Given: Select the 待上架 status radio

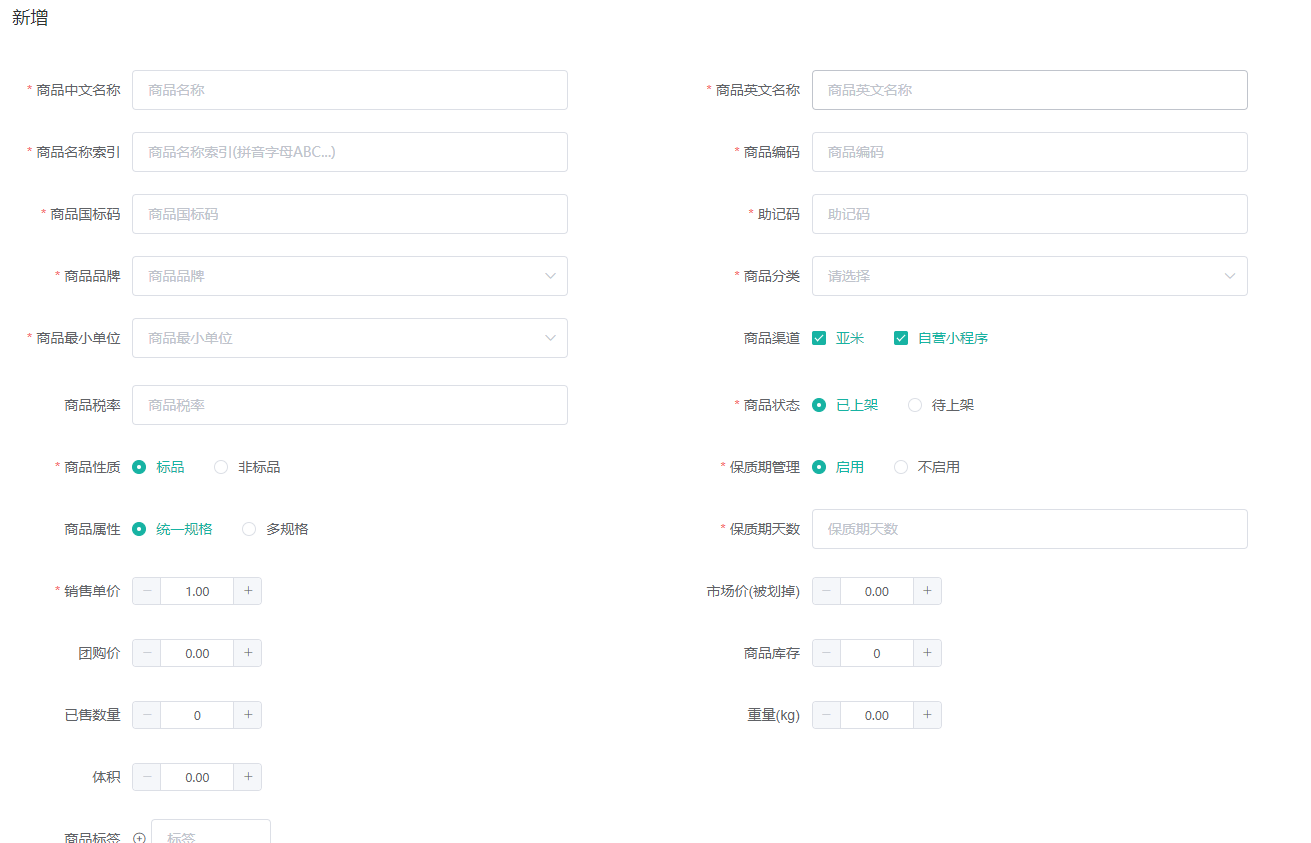Looking at the screenshot, I should coord(915,405).
